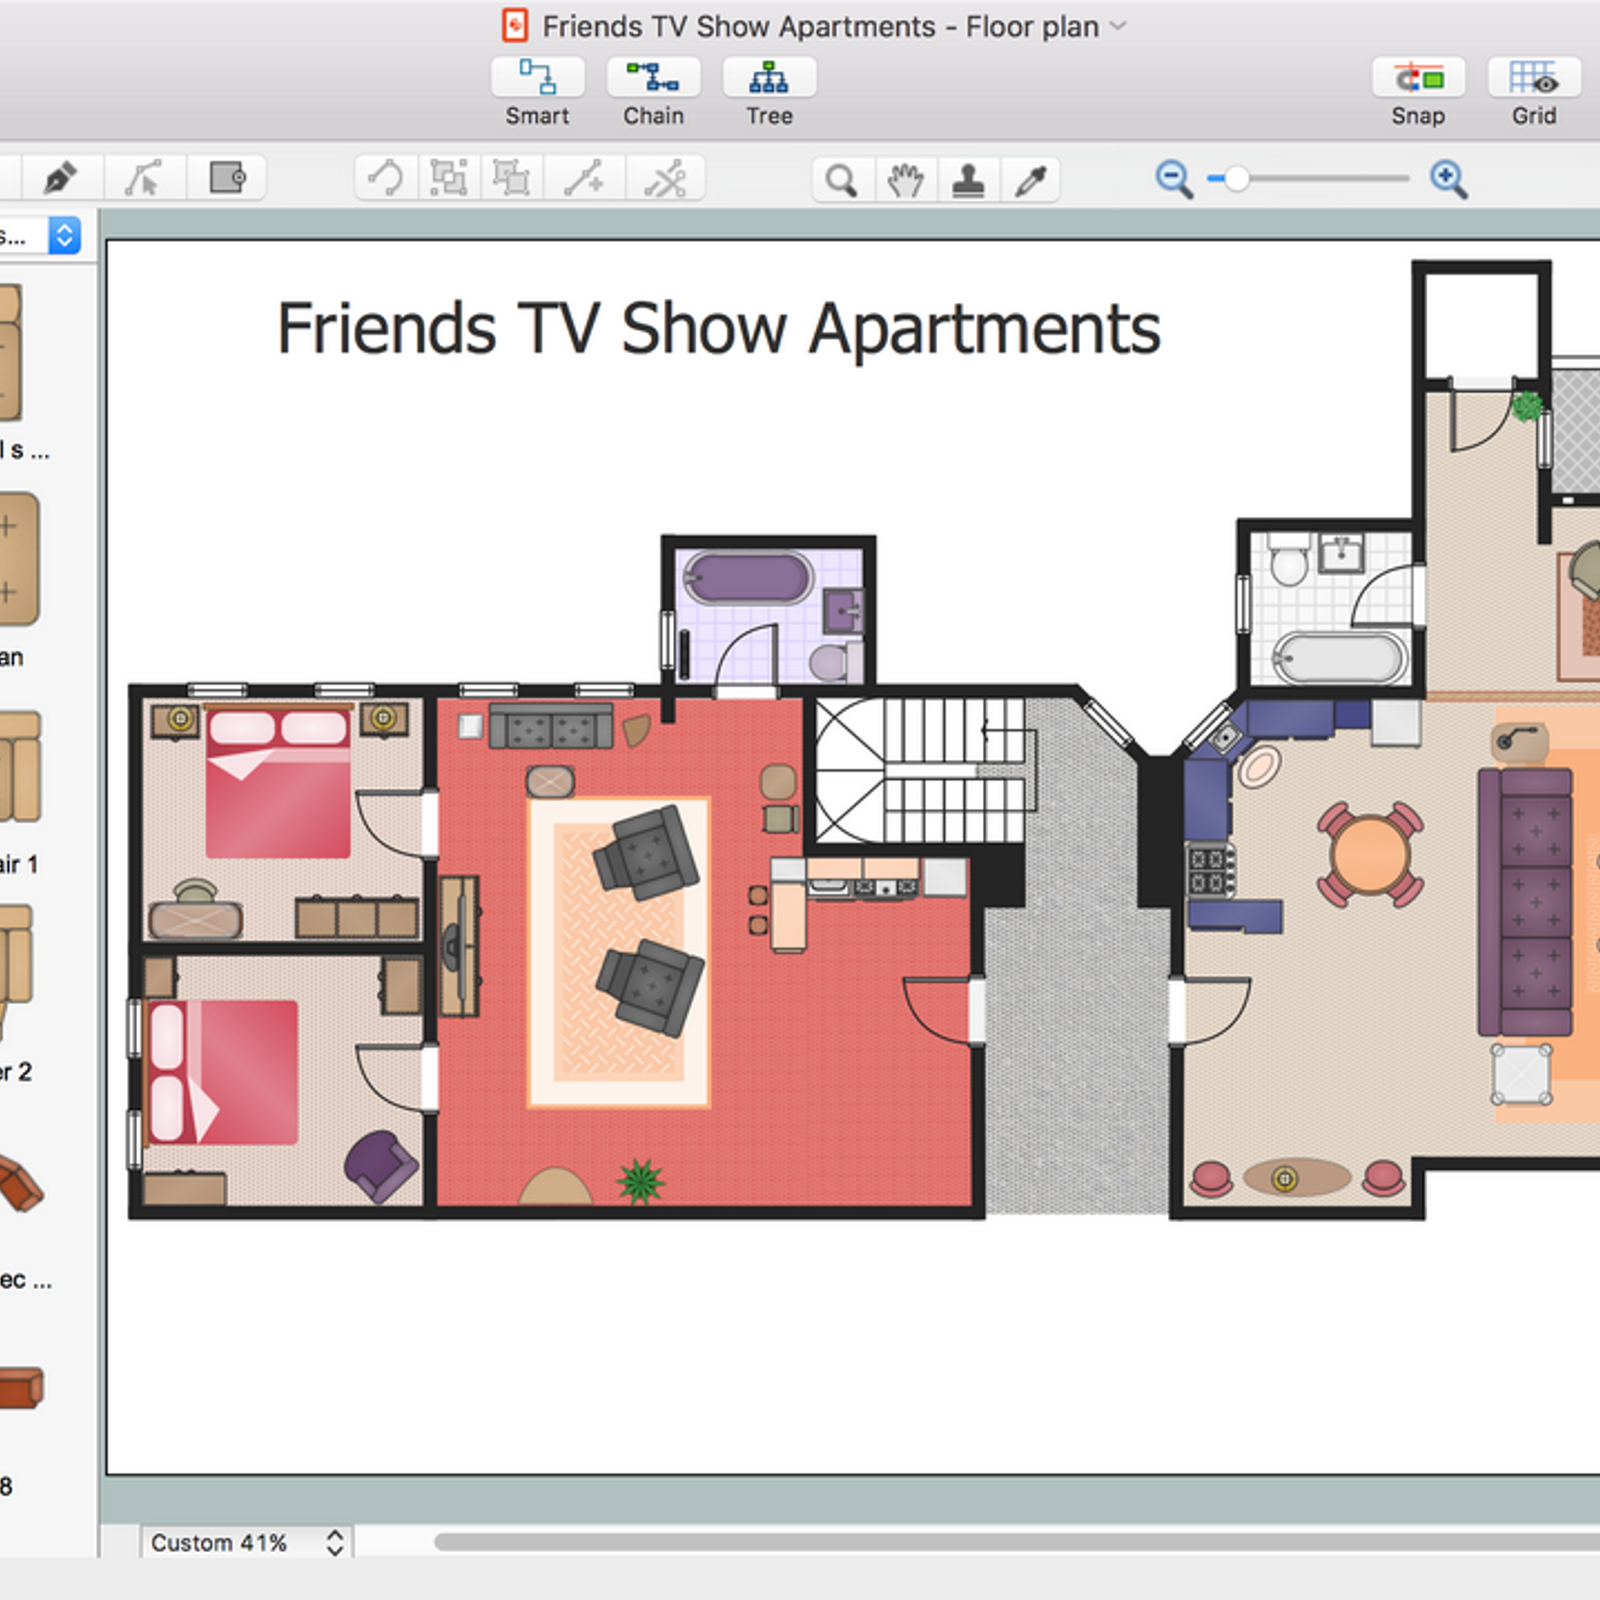
Task: Click the ungroup objects icon
Action: click(x=512, y=179)
